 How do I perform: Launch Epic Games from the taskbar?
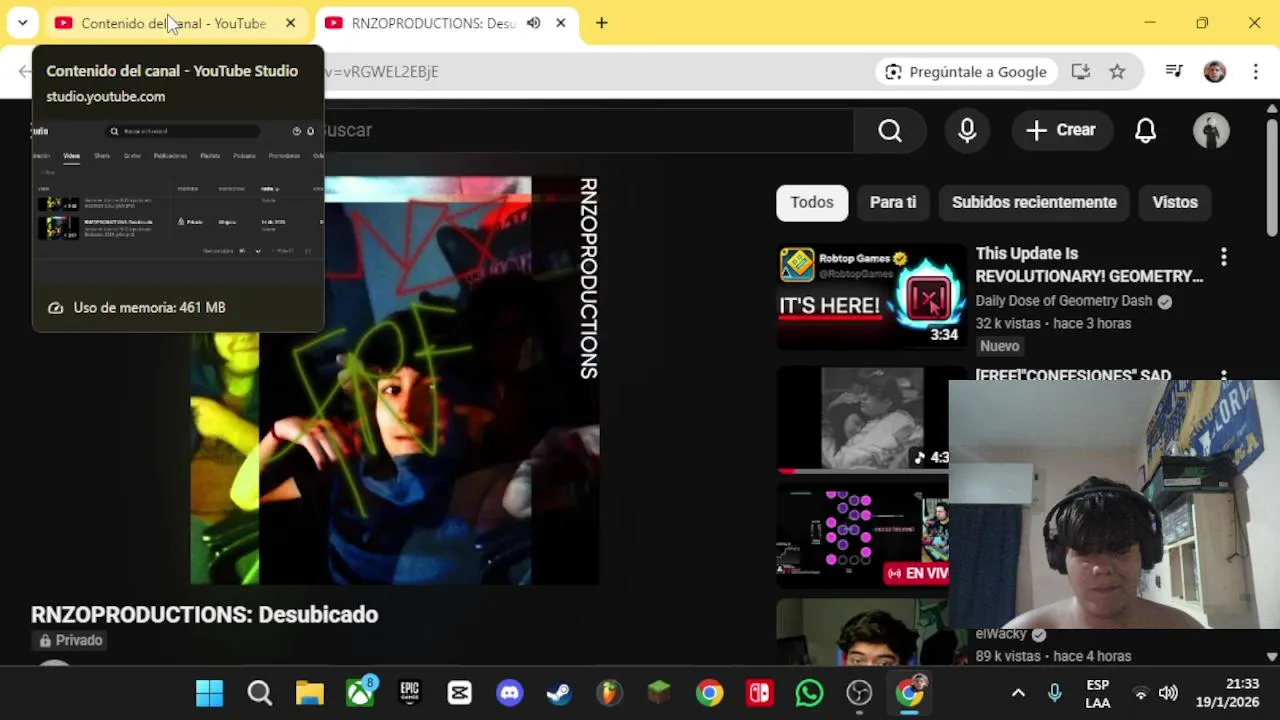pyautogui.click(x=410, y=693)
